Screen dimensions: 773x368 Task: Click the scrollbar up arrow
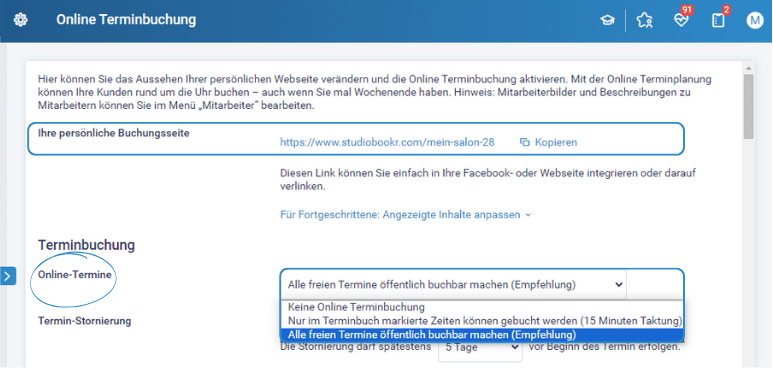coord(748,68)
